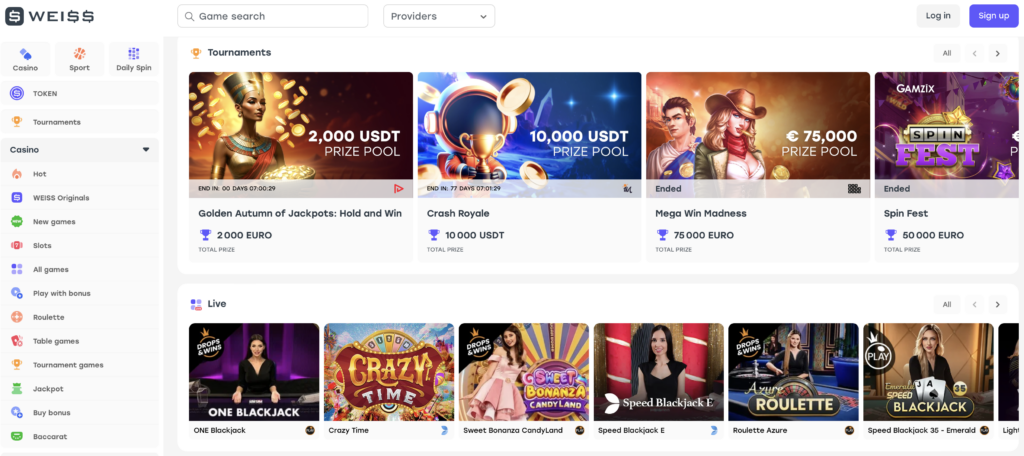
Task: Click provider icon next to ONE Blackjack
Action: 310,431
